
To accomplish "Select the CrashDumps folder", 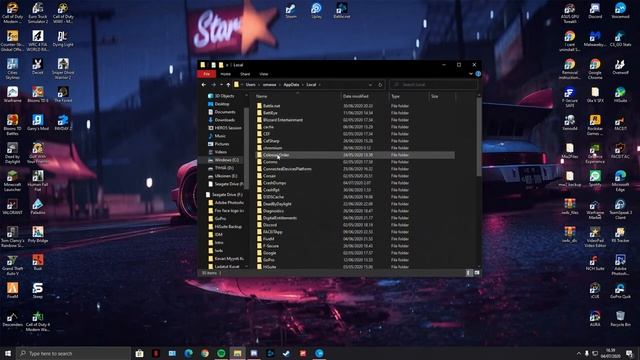I will (x=355, y=183).
